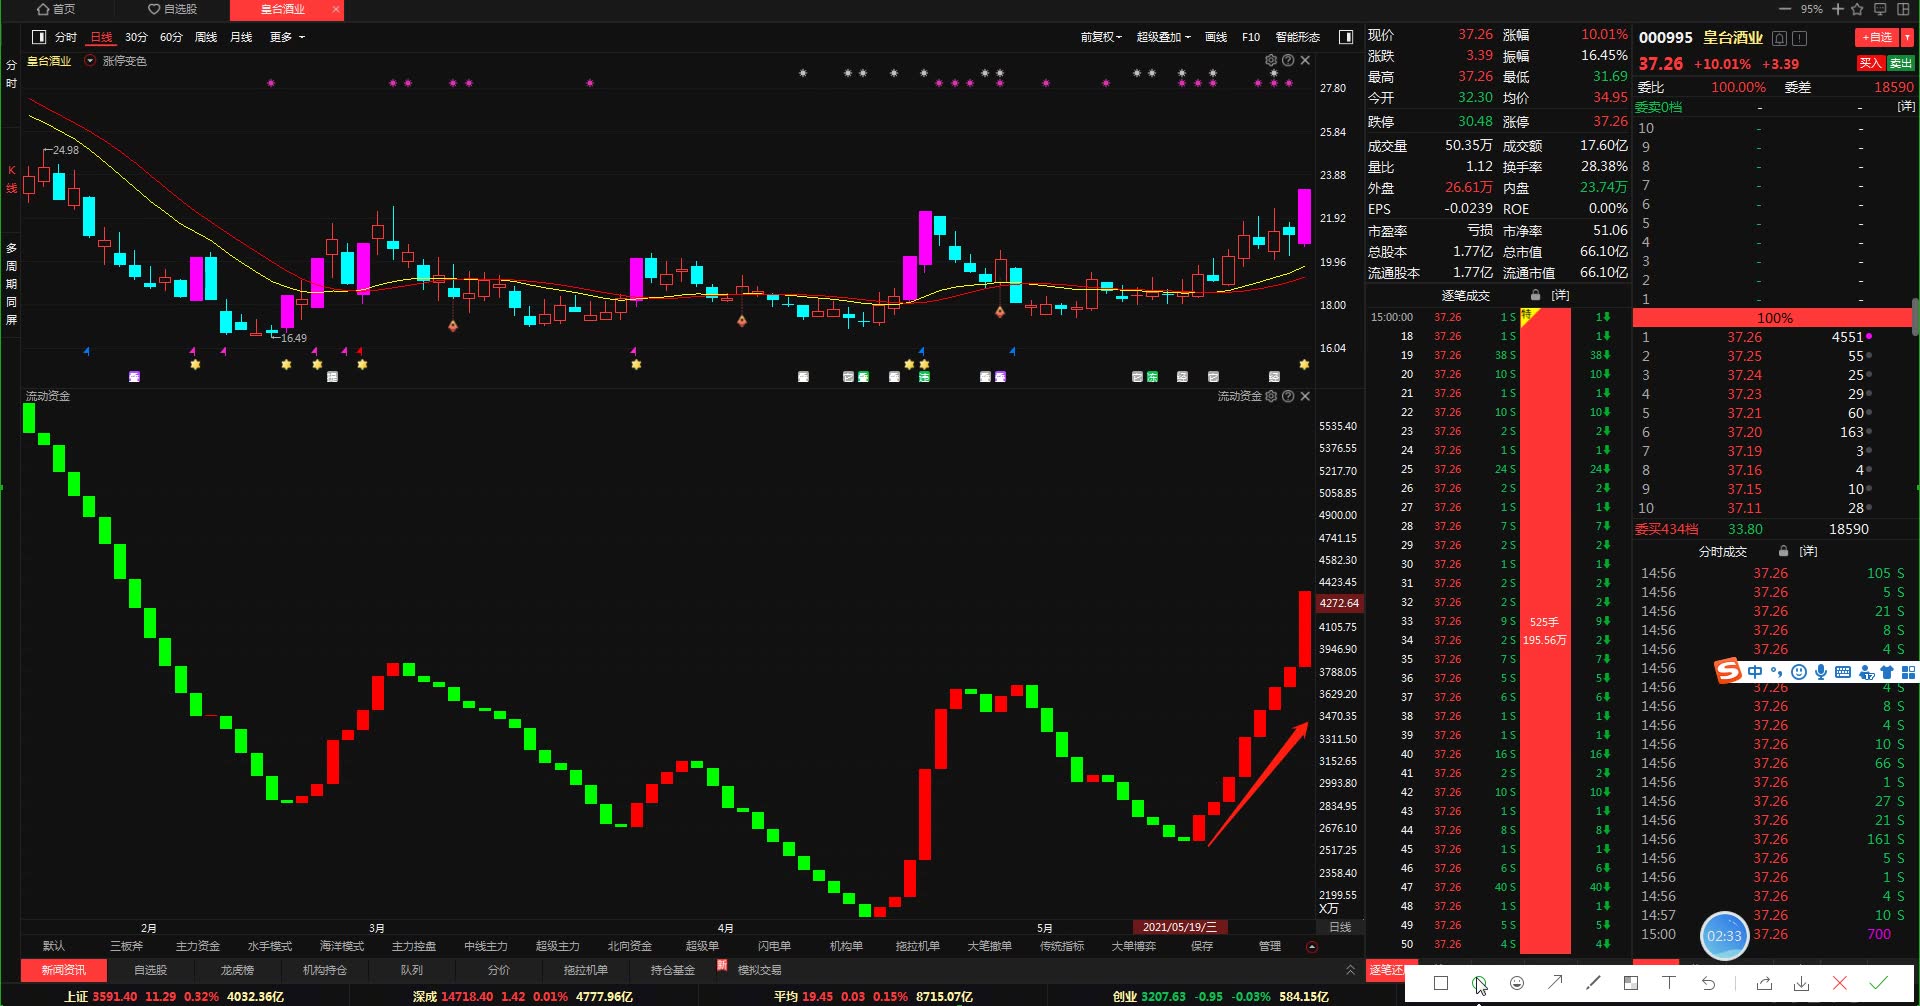The width and height of the screenshot is (1920, 1006).
Task: Open settings gear of 流动资金 indicator
Action: pos(1271,396)
